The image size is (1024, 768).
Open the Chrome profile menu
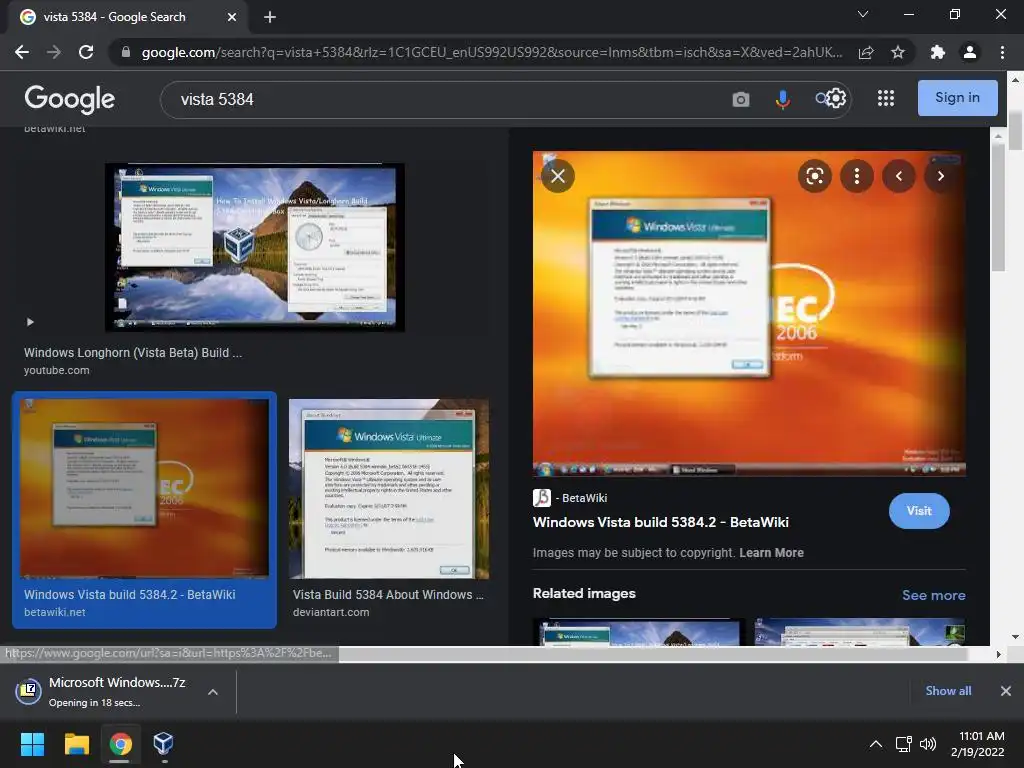(x=970, y=52)
